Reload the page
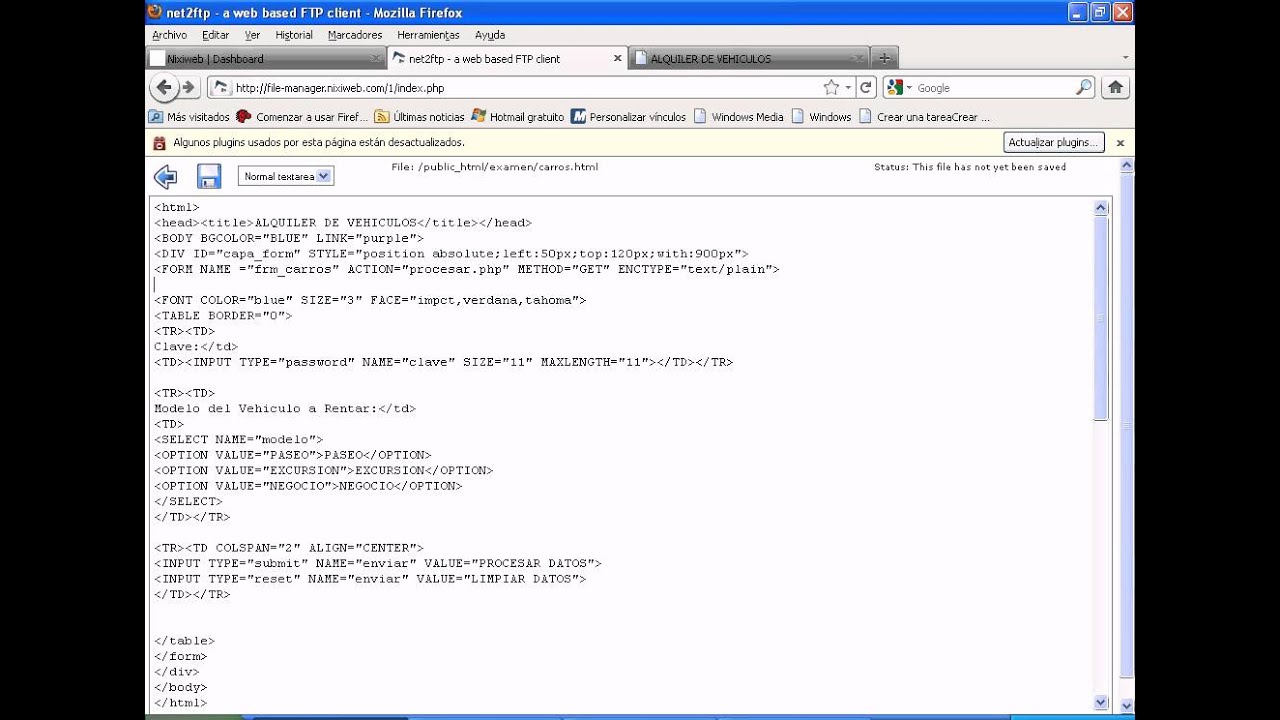This screenshot has width=1280, height=720. coord(867,88)
